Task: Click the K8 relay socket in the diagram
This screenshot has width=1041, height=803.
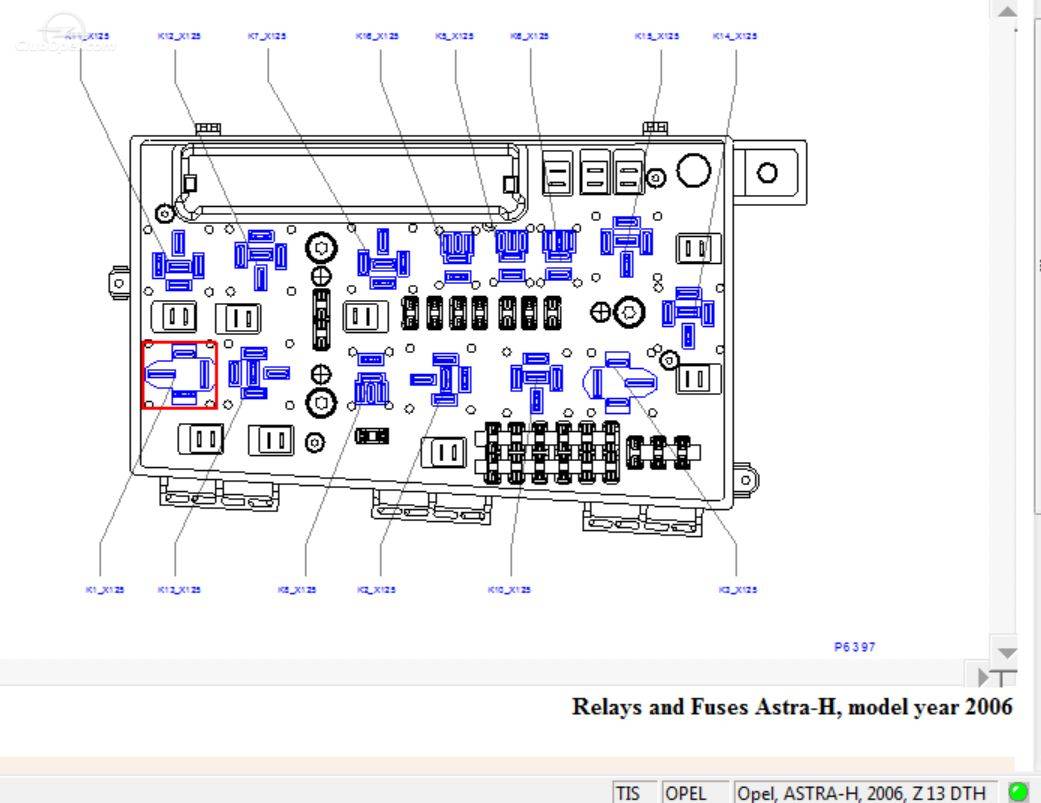Action: coord(371,380)
